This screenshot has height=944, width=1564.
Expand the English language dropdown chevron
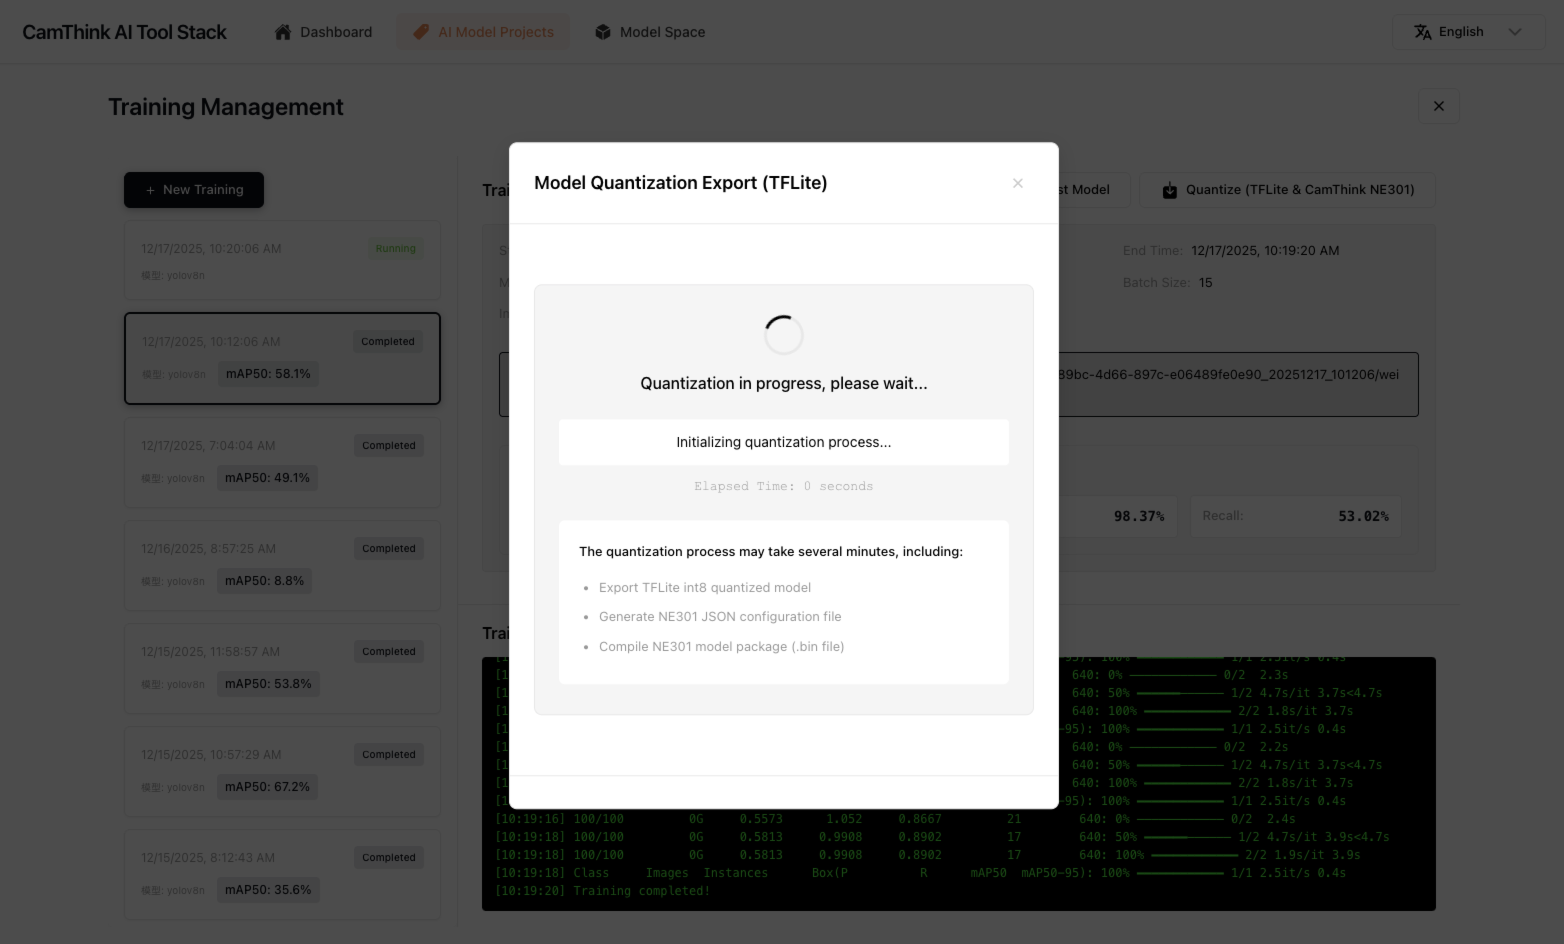click(x=1514, y=32)
